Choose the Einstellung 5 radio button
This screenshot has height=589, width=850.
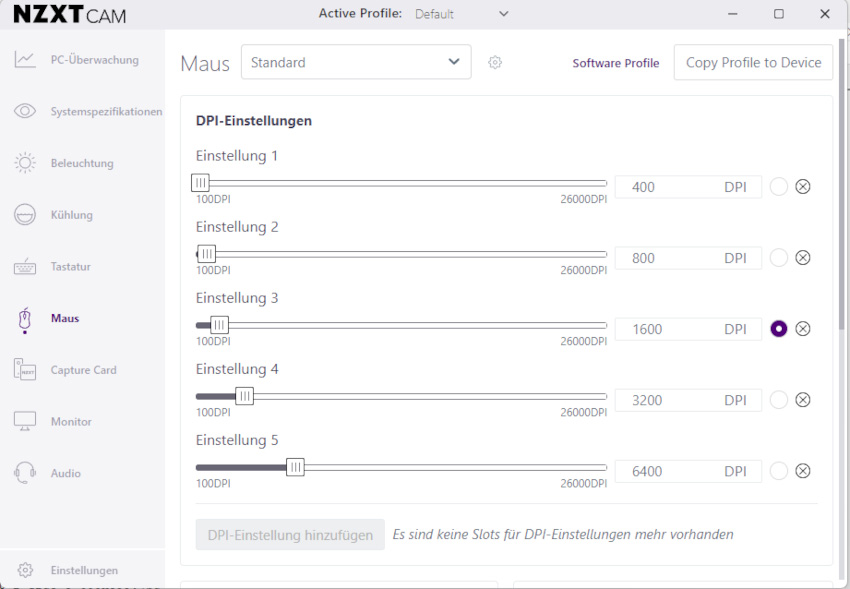pos(779,471)
